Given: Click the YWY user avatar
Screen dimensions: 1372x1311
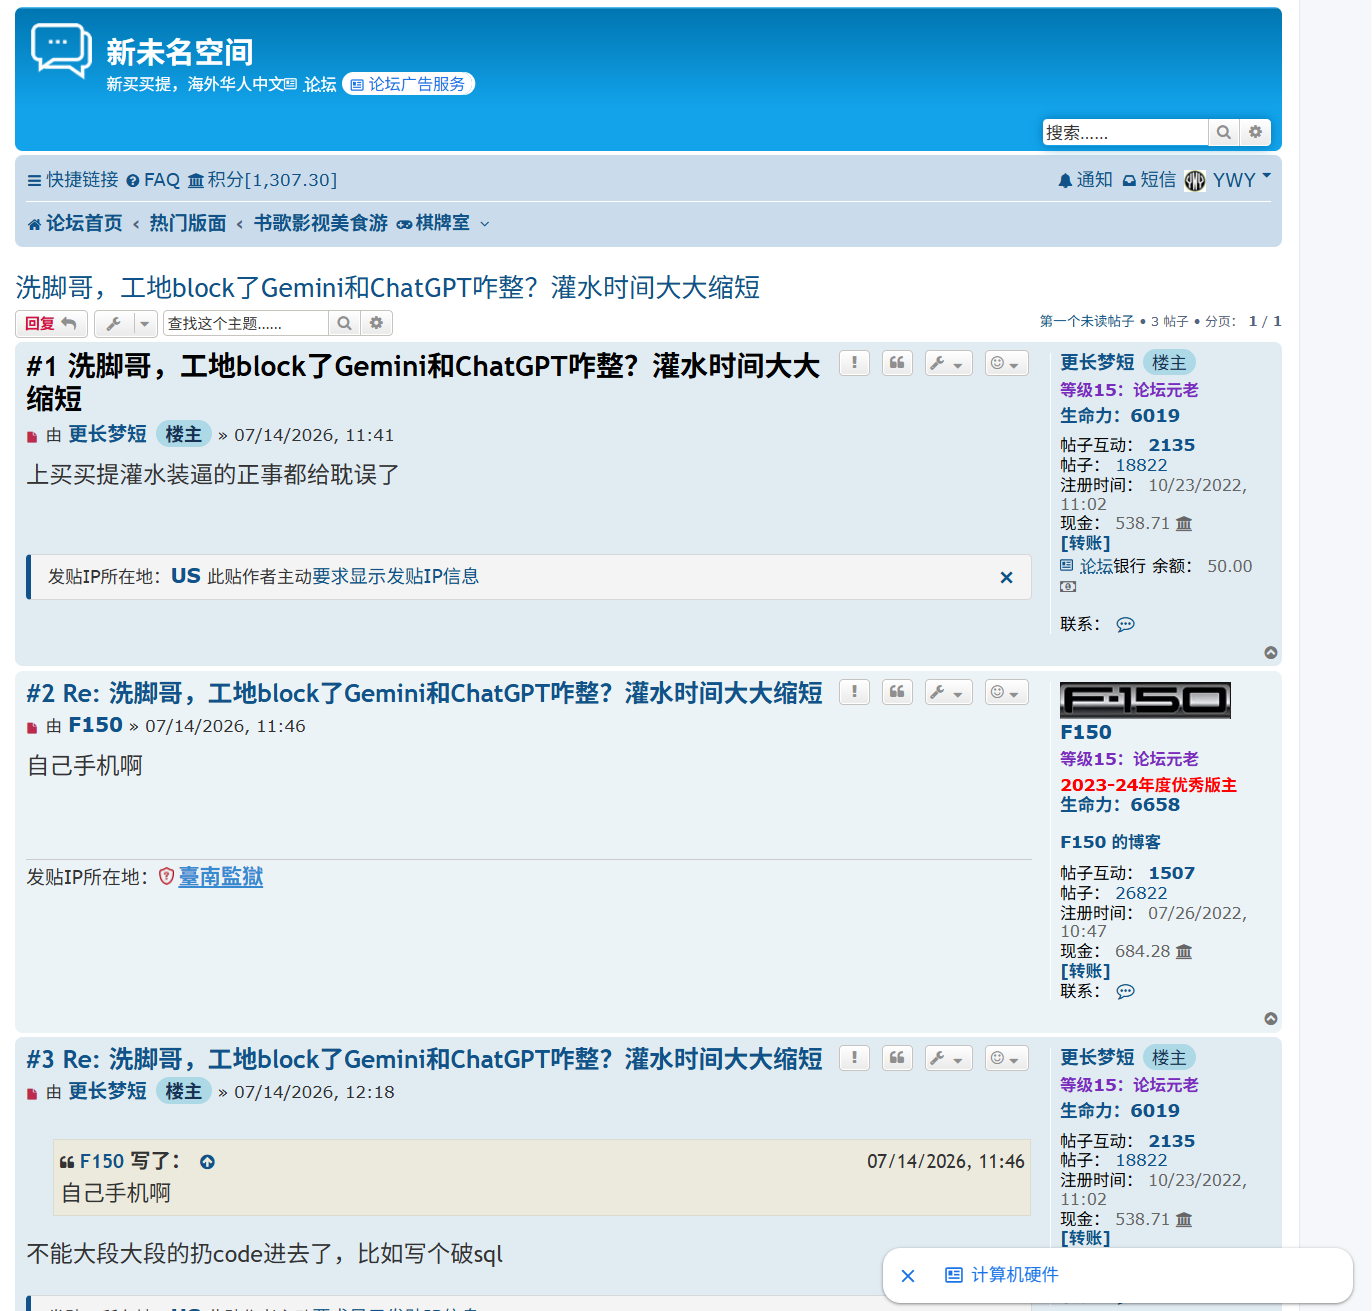Looking at the screenshot, I should coord(1195,180).
